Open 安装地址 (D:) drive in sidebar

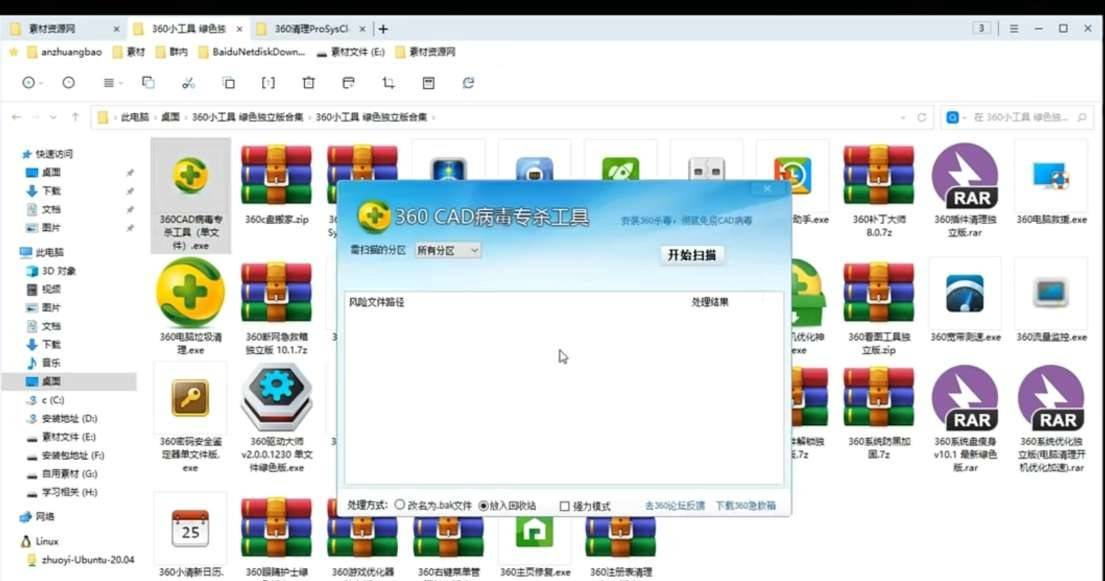click(x=62, y=418)
